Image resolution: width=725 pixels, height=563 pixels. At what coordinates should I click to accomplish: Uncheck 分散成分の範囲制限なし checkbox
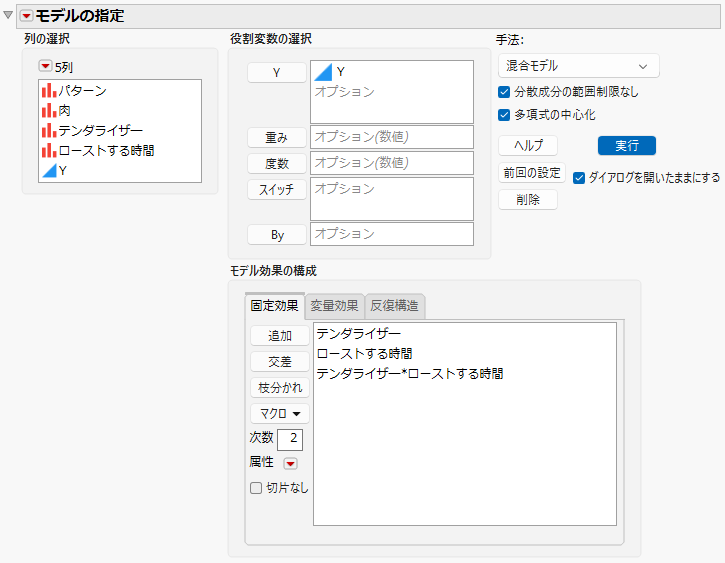(504, 92)
